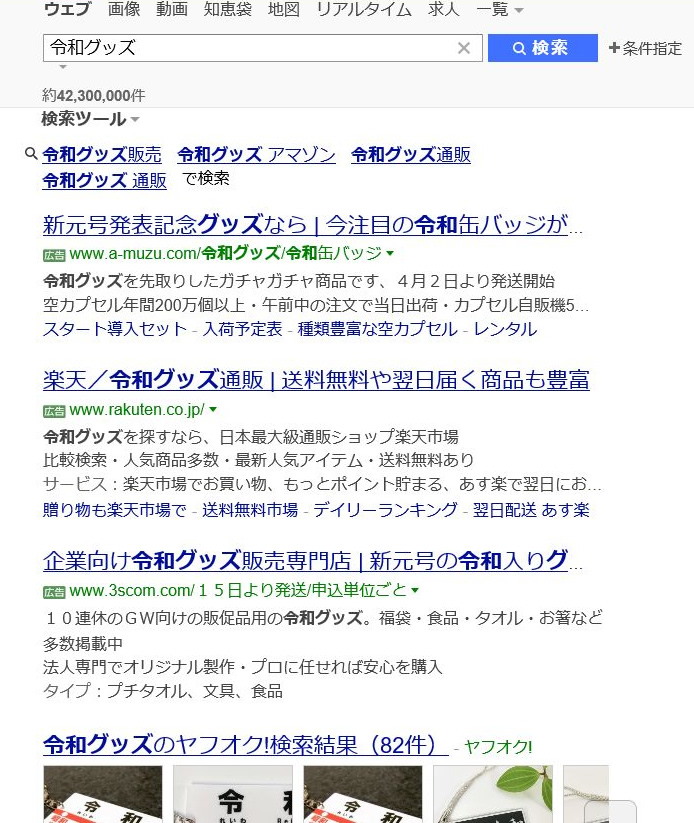Open the dropdown arrow beside the a-muzu.com URL
694x823 pixels.
pyautogui.click(x=390, y=253)
